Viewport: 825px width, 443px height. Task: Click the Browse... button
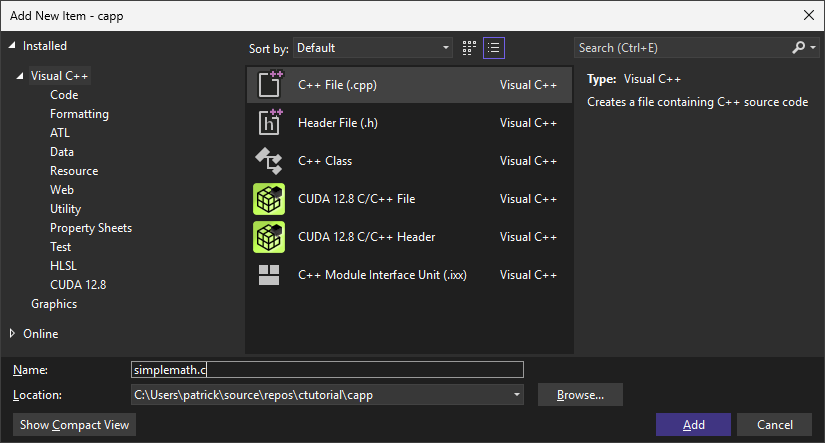pyautogui.click(x=580, y=395)
